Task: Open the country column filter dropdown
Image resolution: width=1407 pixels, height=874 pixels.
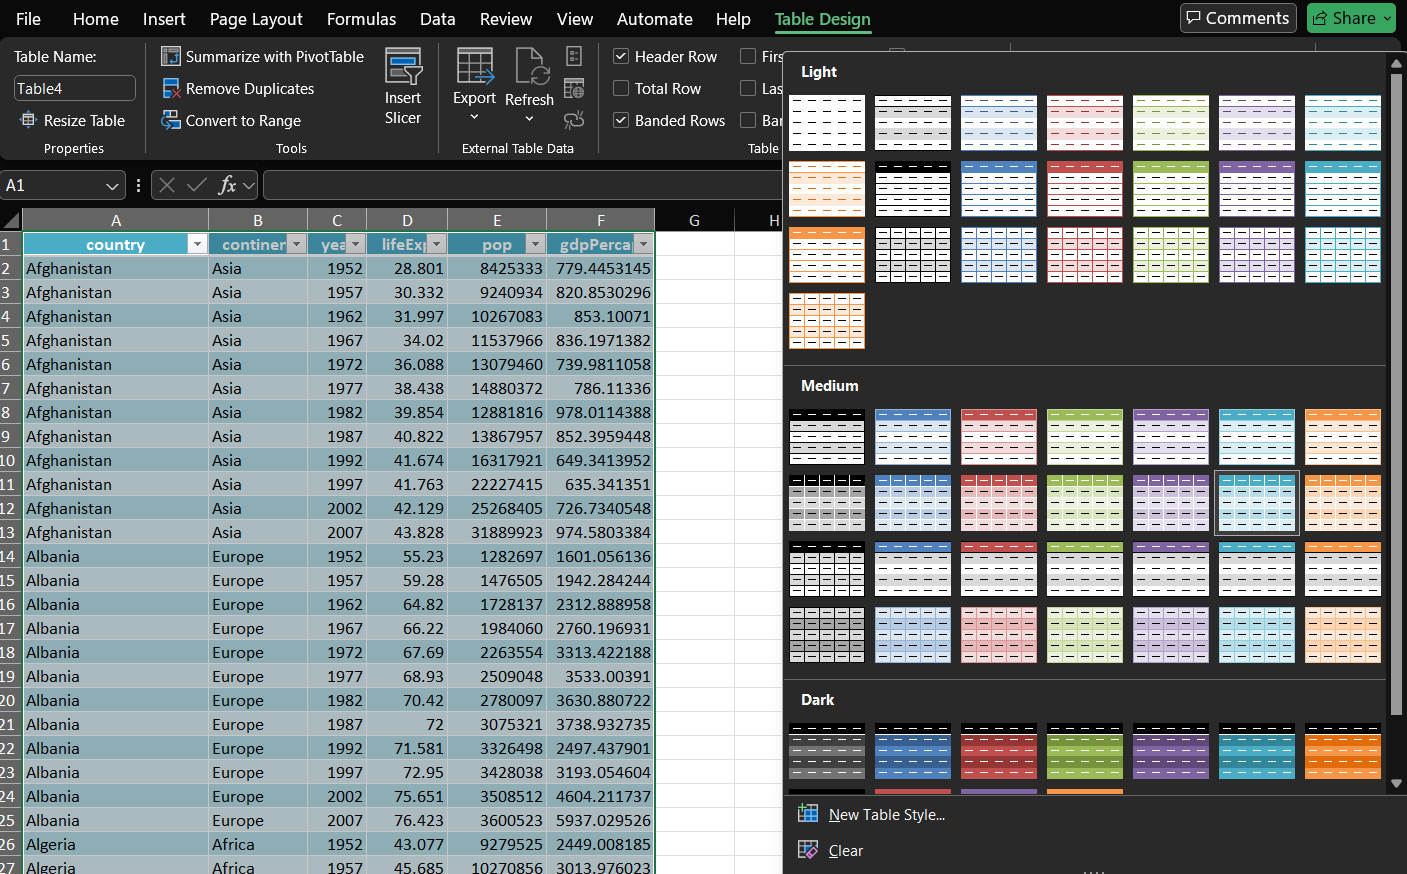Action: click(197, 245)
